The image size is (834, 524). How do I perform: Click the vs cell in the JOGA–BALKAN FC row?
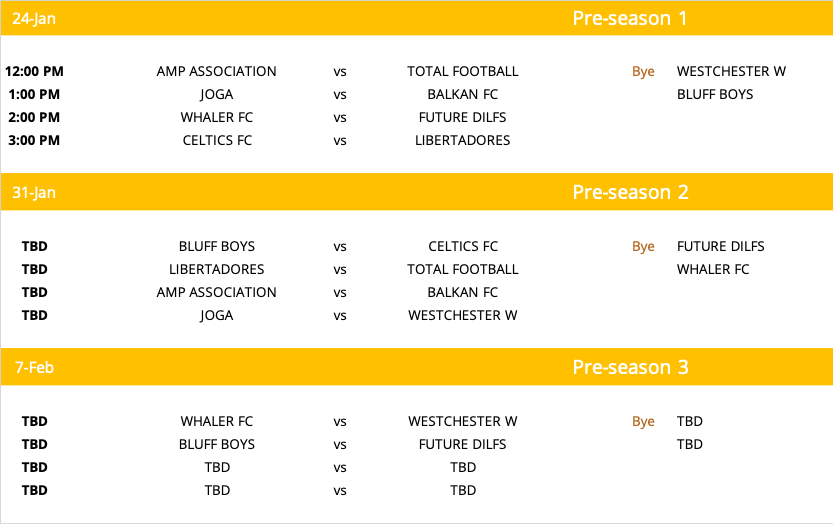pyautogui.click(x=340, y=95)
